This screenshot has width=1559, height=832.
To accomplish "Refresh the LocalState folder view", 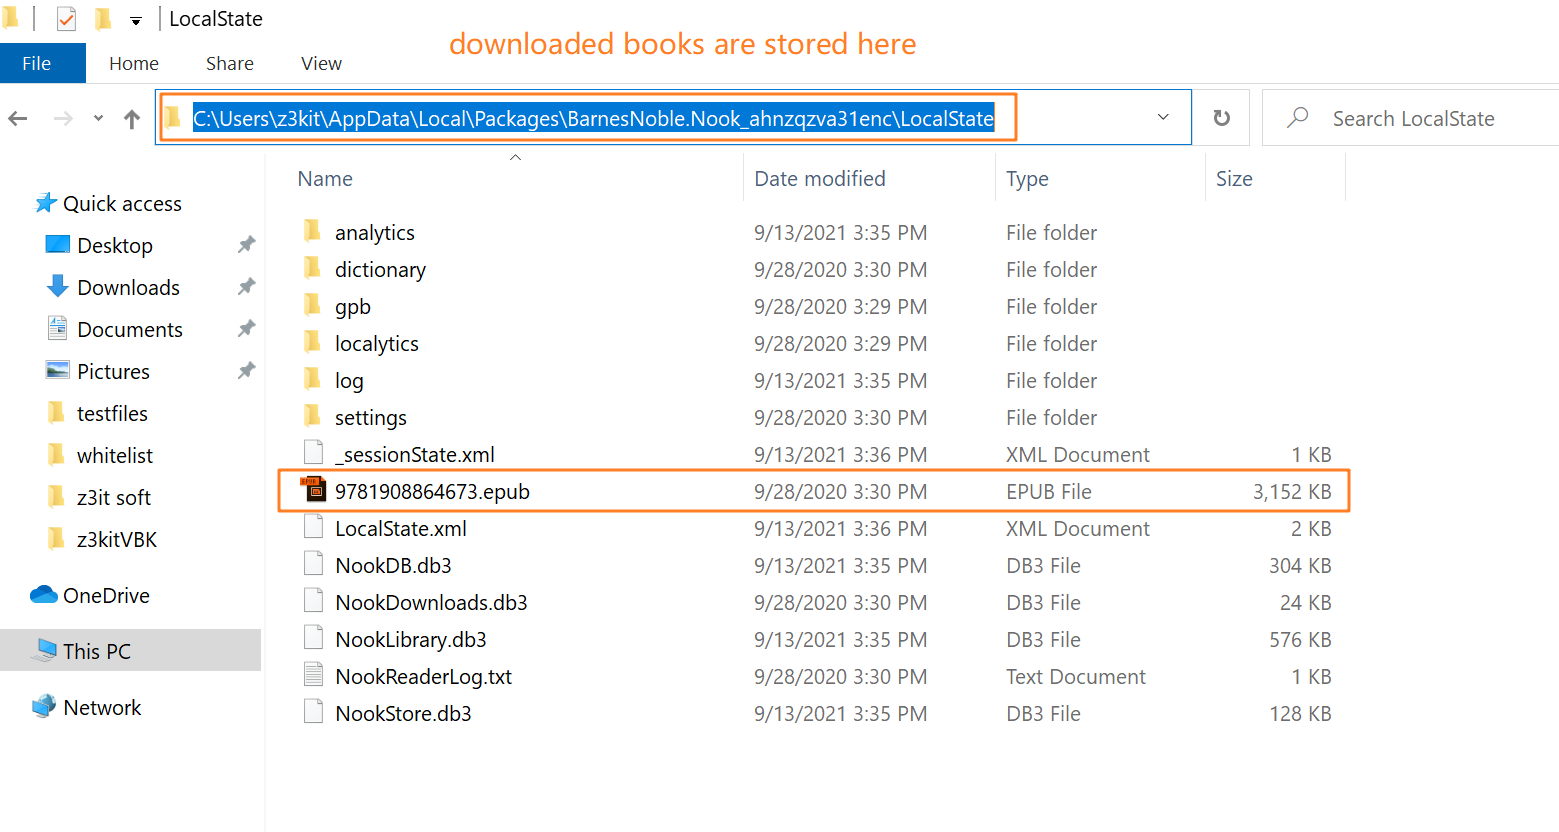I will [1222, 118].
